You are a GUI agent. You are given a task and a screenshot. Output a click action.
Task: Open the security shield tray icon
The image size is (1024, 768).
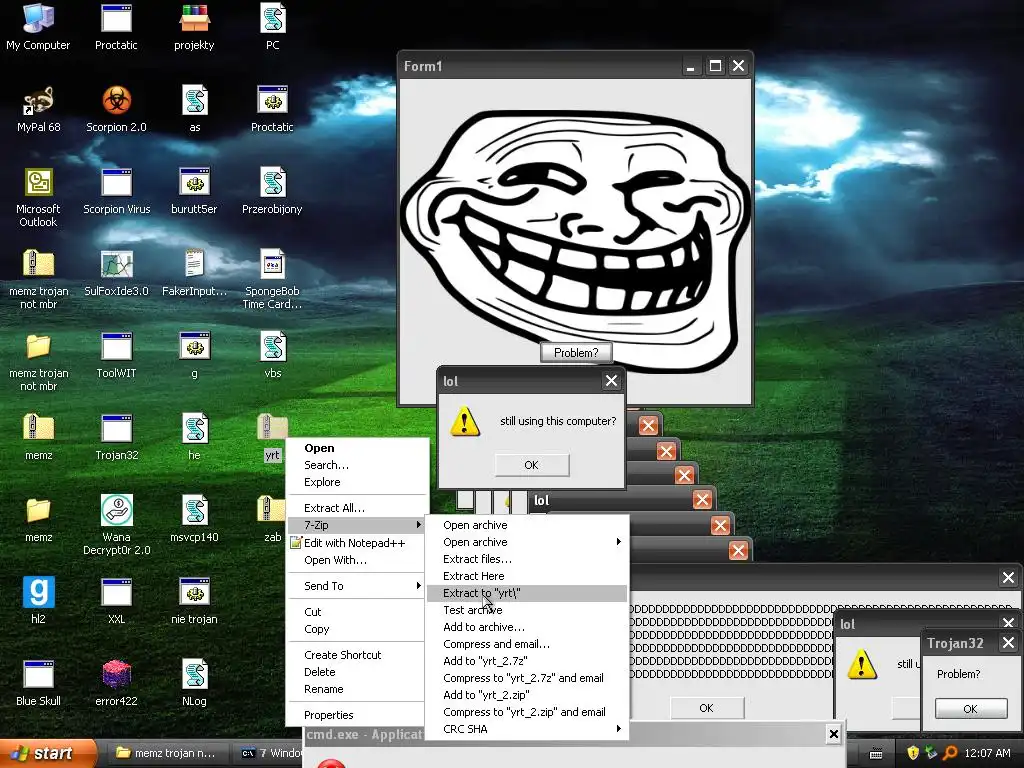pos(913,753)
